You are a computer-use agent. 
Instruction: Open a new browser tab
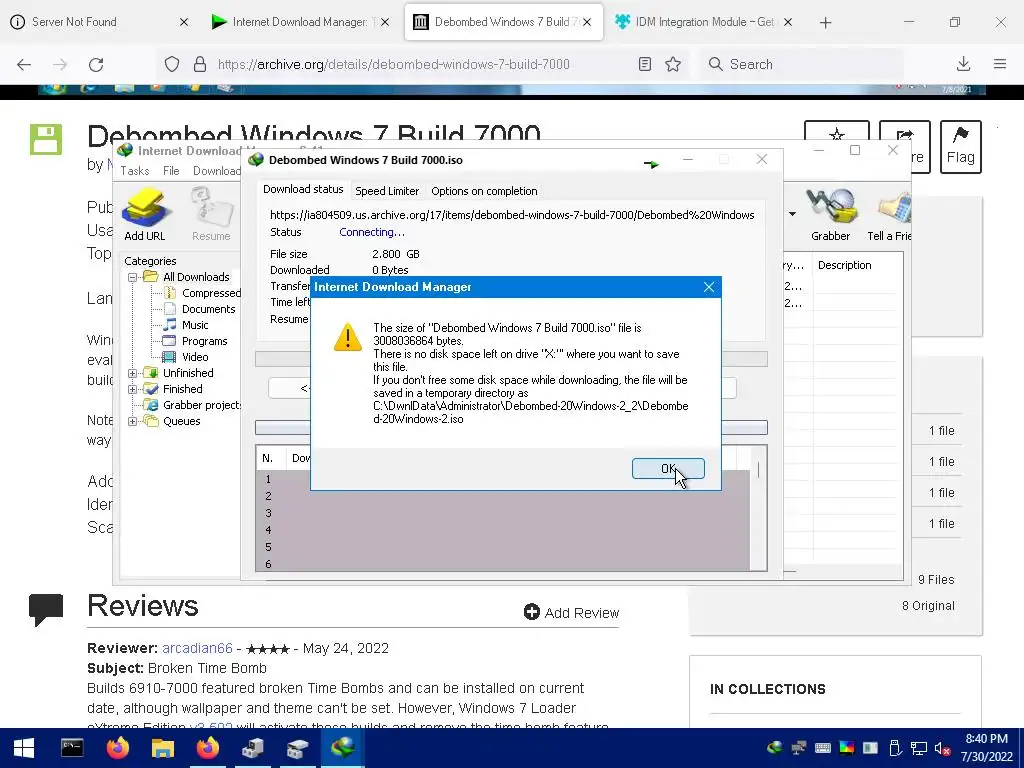pyautogui.click(x=825, y=23)
